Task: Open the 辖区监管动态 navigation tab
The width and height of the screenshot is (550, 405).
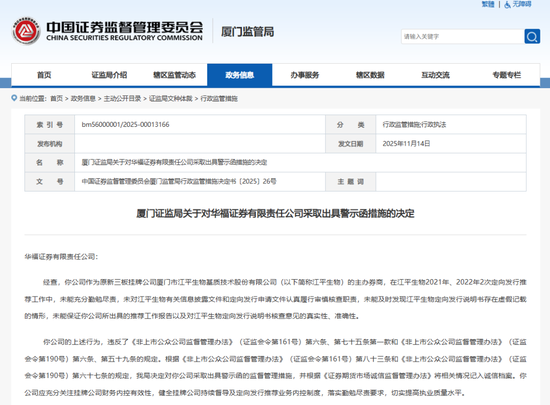Action: (x=174, y=75)
